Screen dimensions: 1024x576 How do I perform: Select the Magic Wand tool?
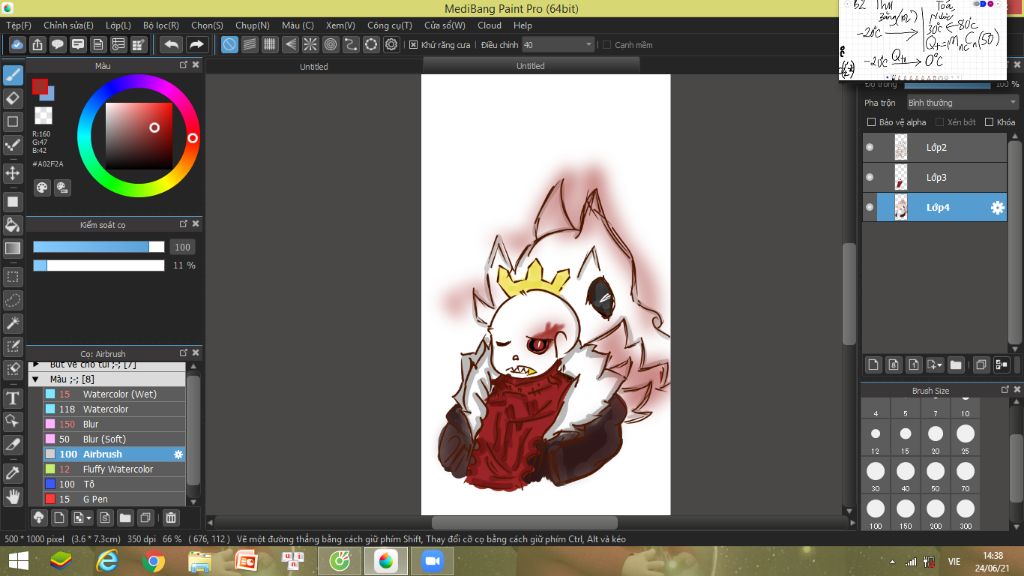pos(13,323)
